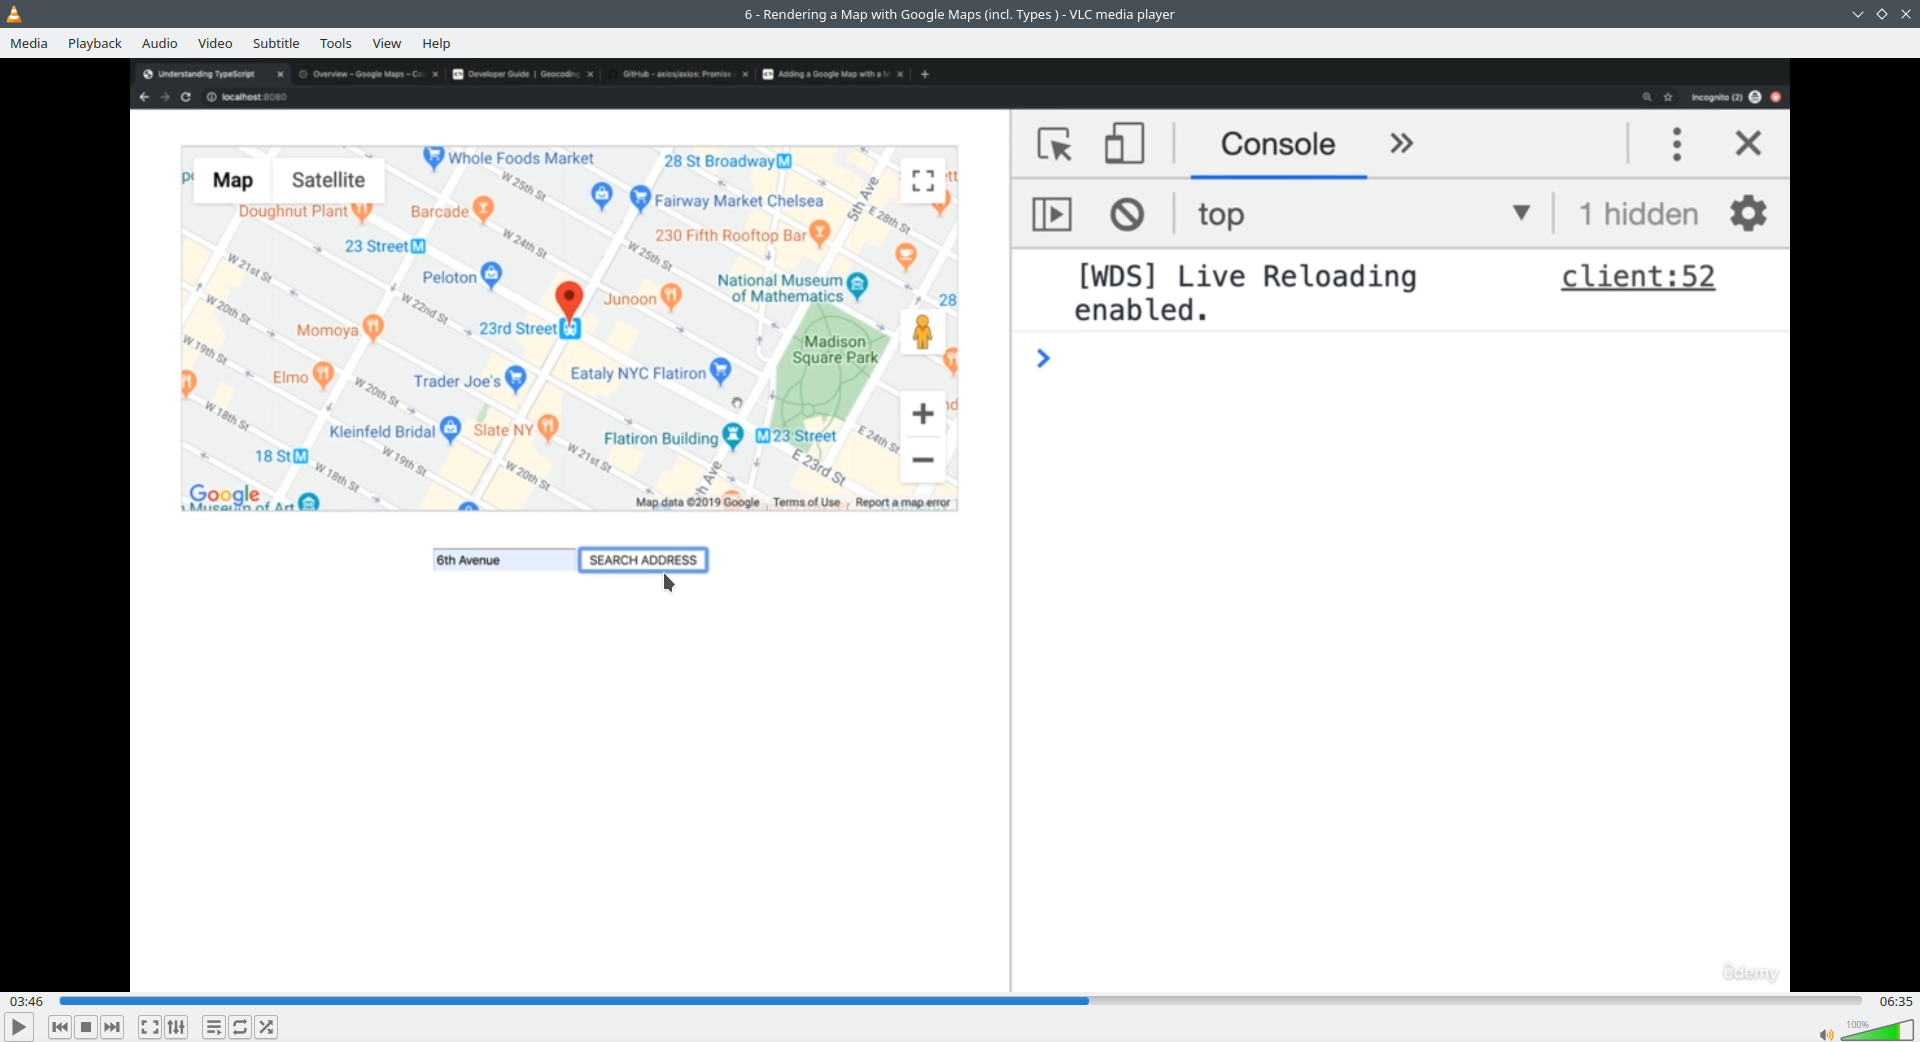
Task: Close the DevTools panel with X
Action: pos(1748,144)
